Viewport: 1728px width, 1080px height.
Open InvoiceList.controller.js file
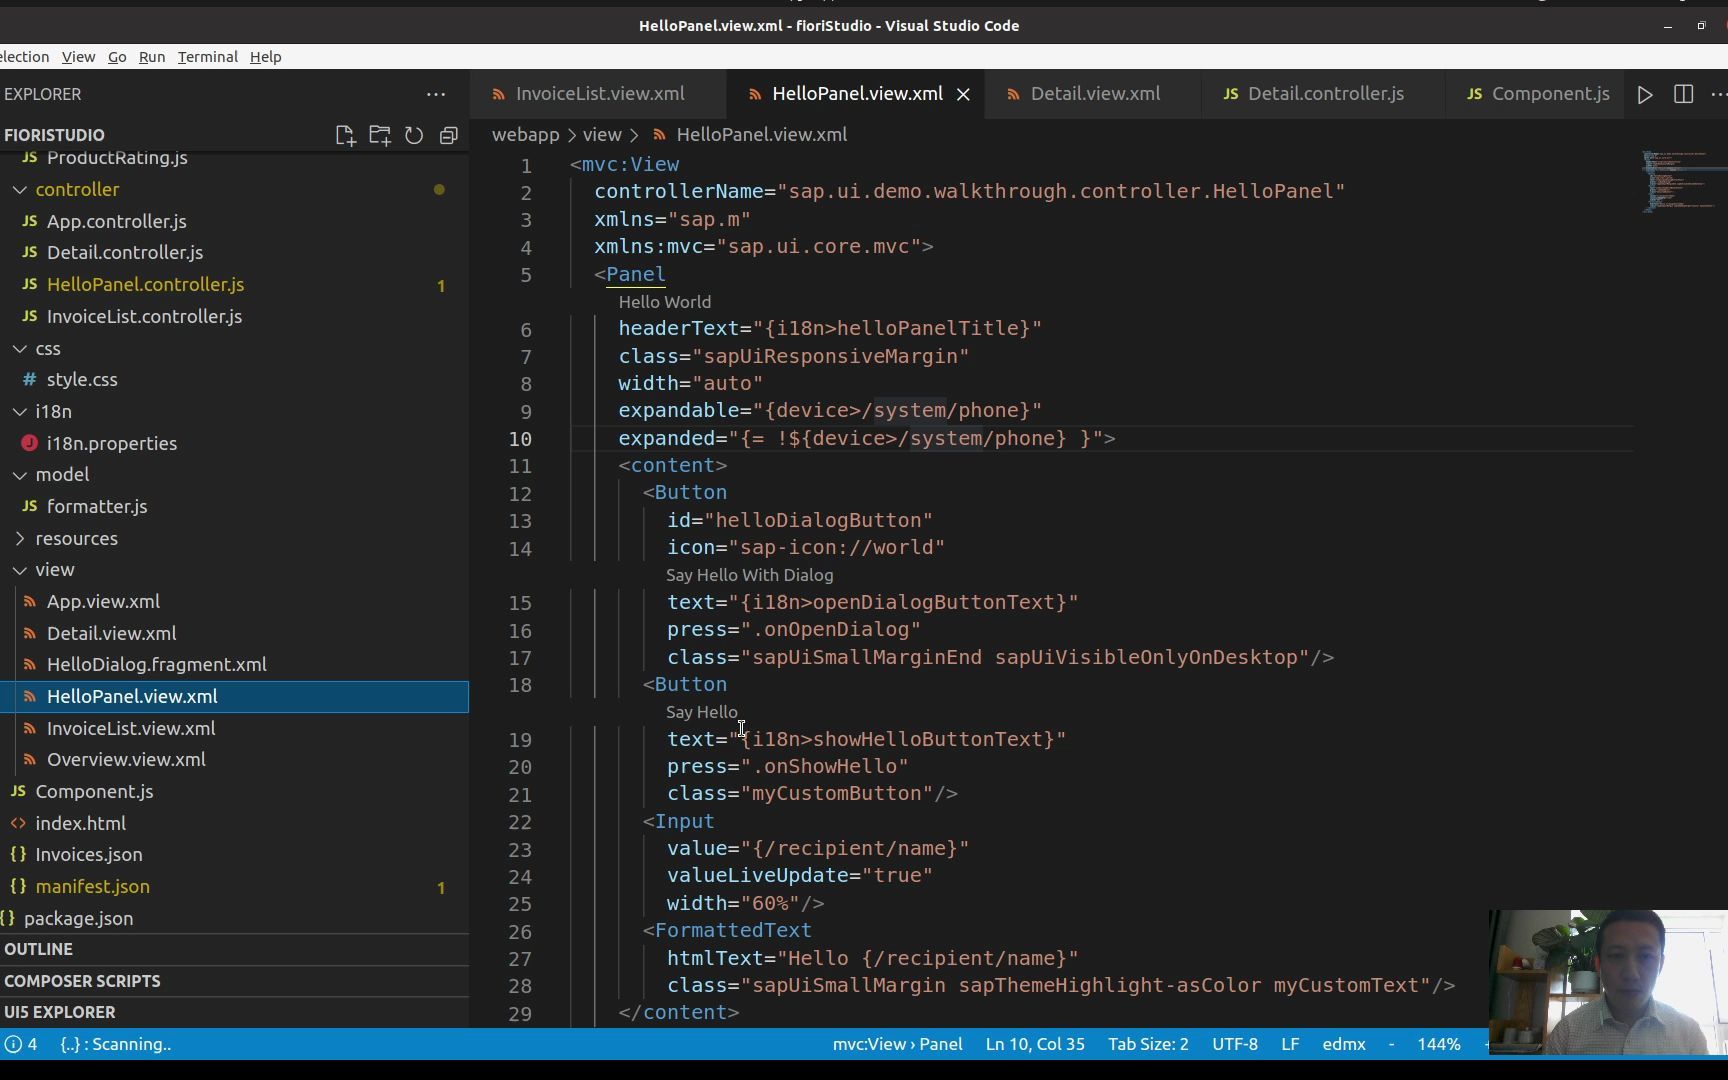point(144,317)
